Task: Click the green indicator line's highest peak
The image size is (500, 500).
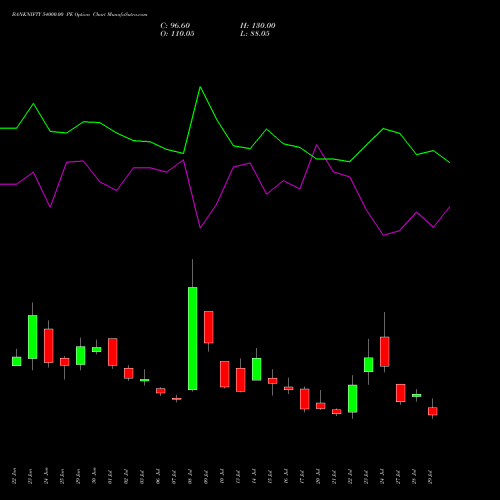Action: (200, 87)
